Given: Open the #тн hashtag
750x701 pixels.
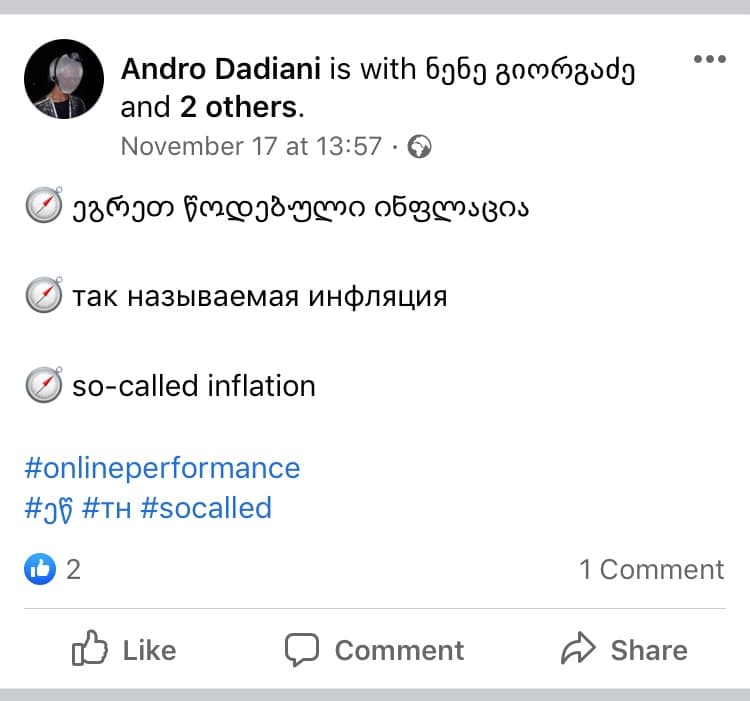Looking at the screenshot, I should (106, 509).
